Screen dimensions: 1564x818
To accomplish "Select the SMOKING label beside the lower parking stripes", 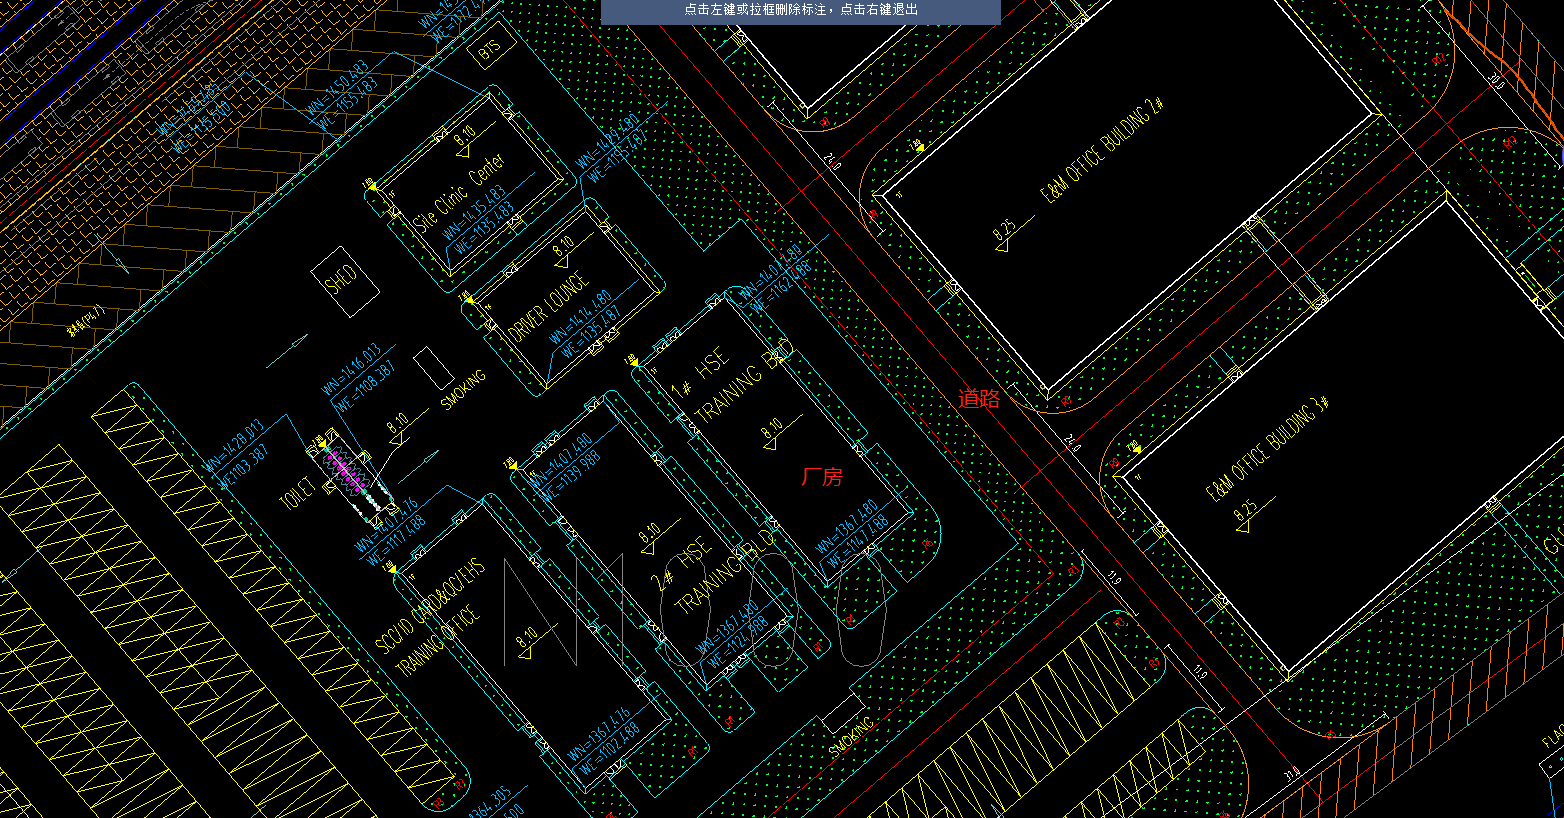I will click(x=851, y=737).
